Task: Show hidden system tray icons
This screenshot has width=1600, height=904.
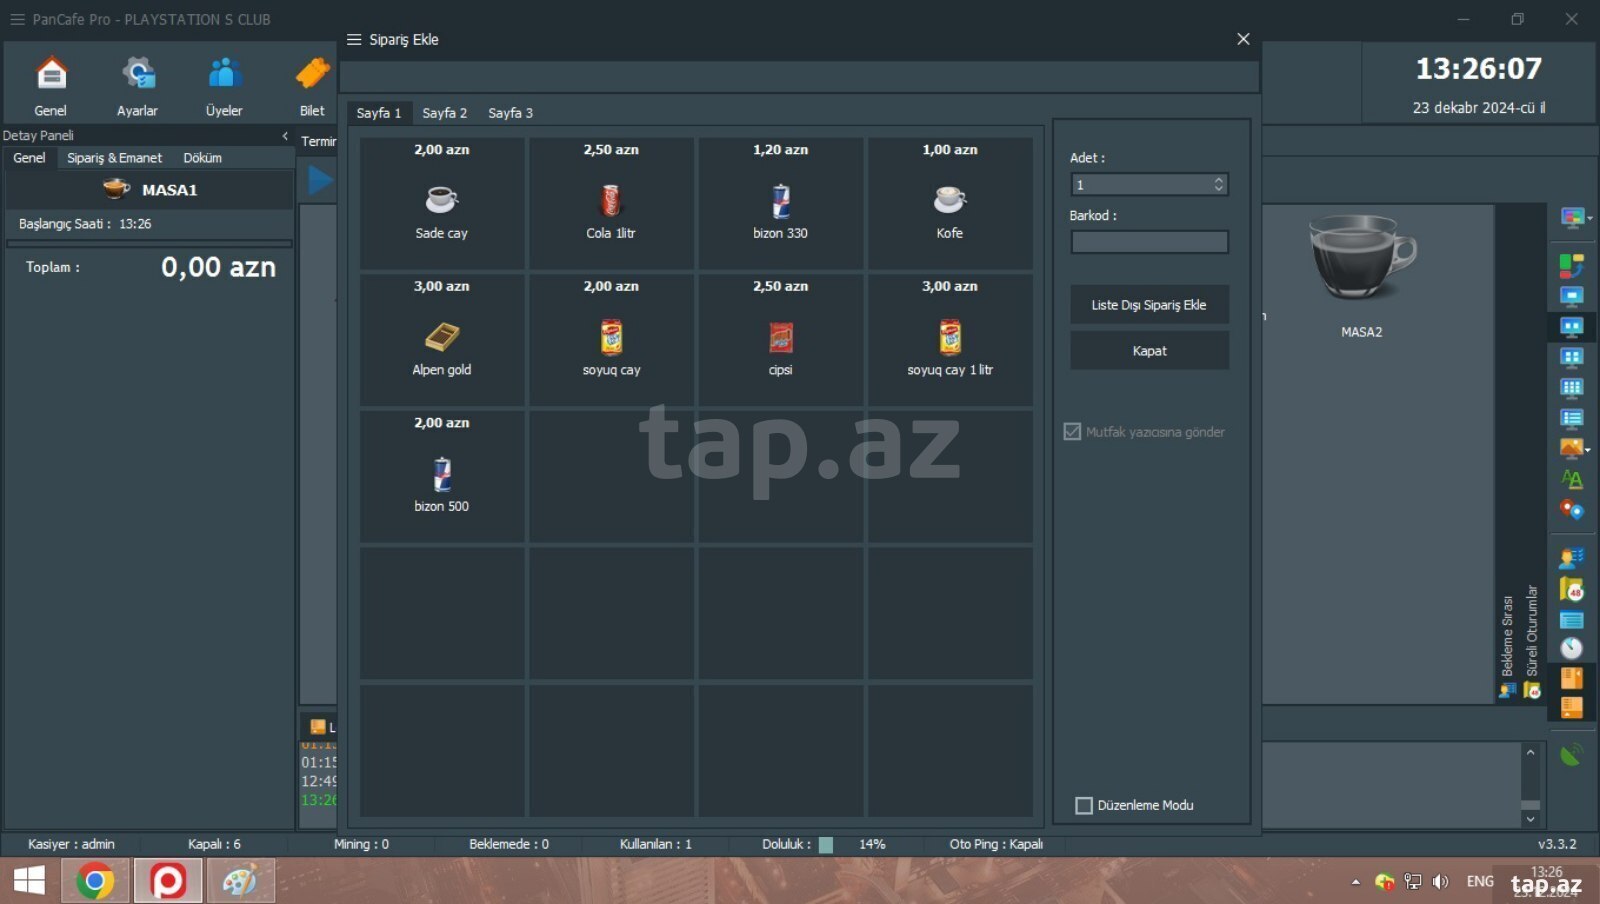Action: point(1356,882)
